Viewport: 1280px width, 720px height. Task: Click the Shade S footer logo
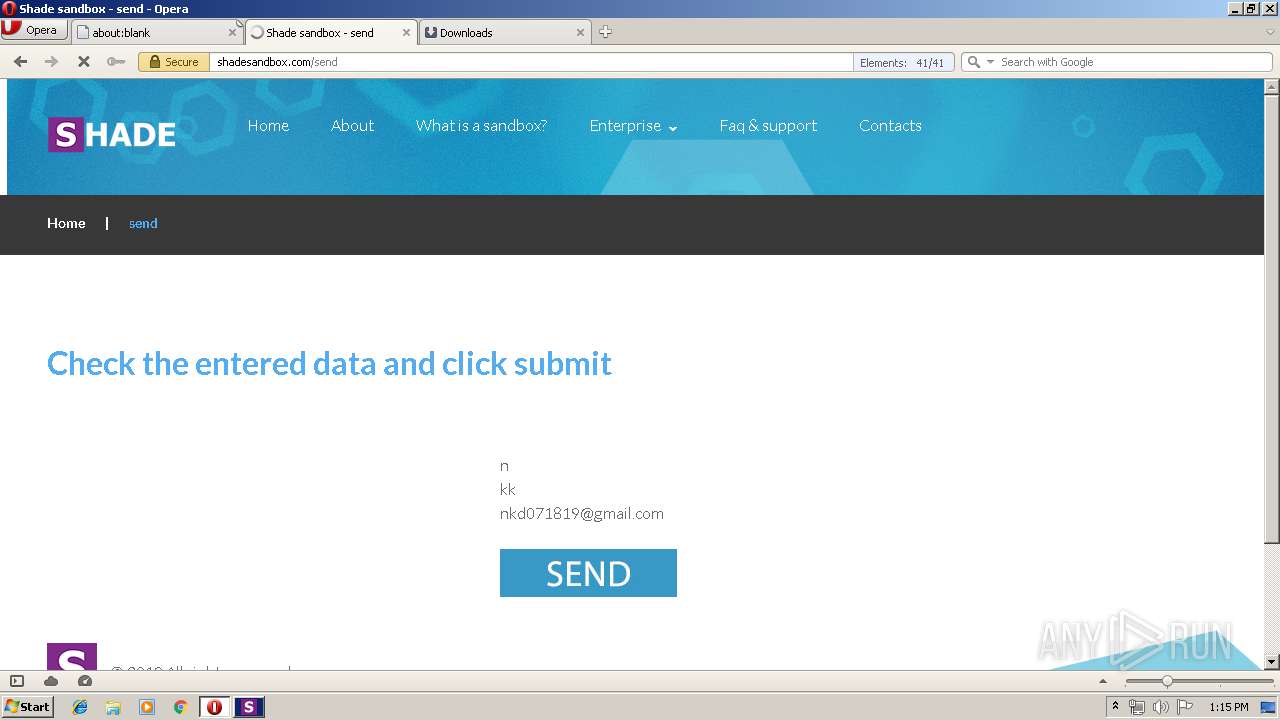(72, 656)
